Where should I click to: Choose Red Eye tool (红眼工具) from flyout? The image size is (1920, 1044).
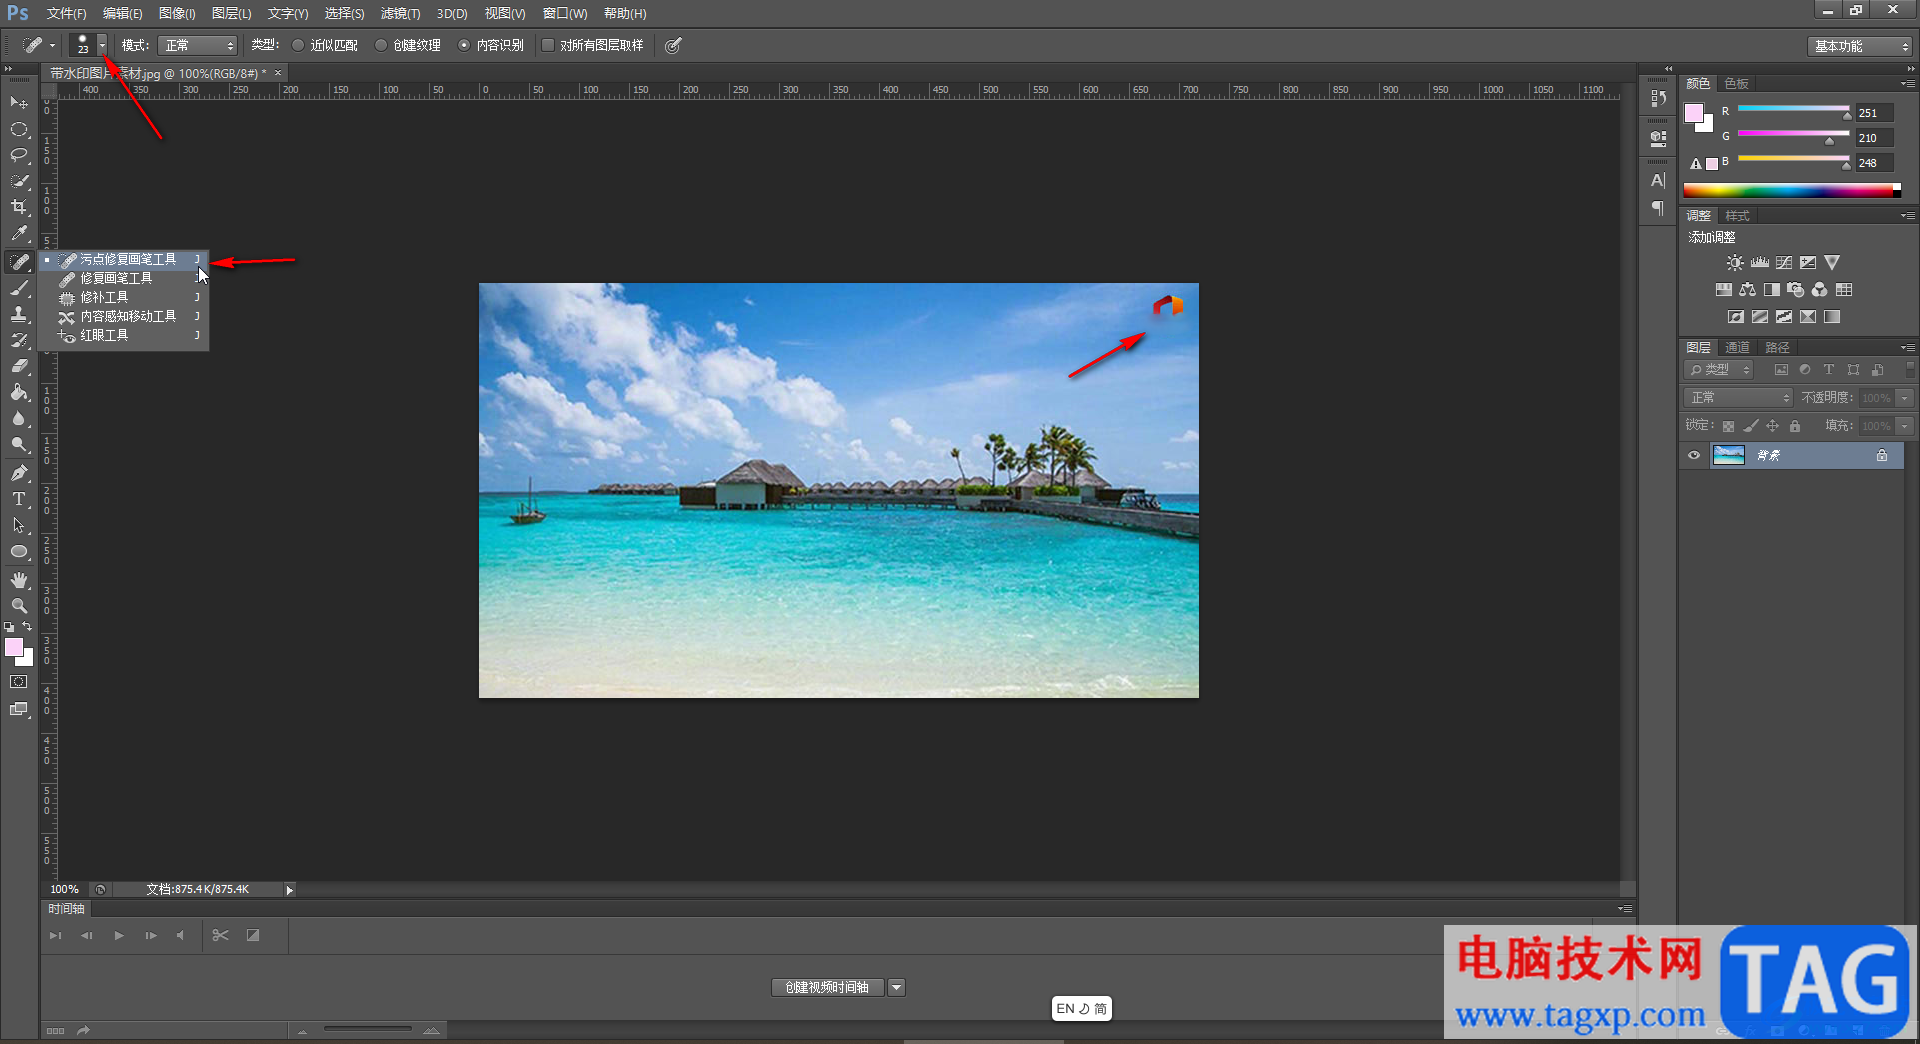(124, 335)
